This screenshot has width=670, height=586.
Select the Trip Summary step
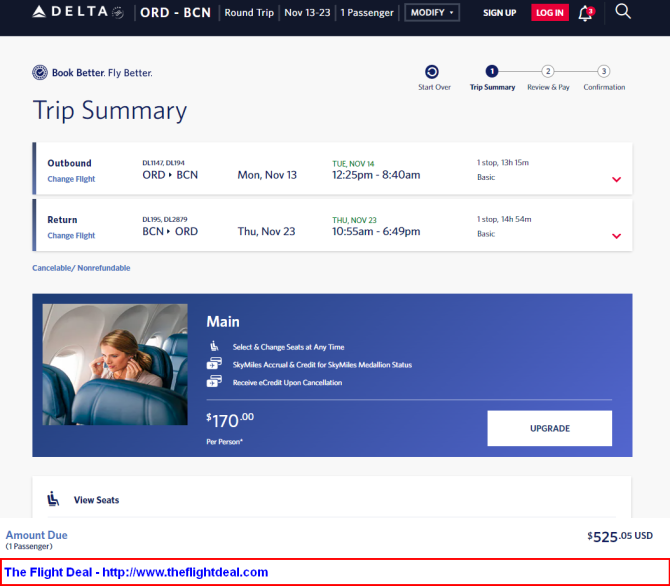(492, 78)
